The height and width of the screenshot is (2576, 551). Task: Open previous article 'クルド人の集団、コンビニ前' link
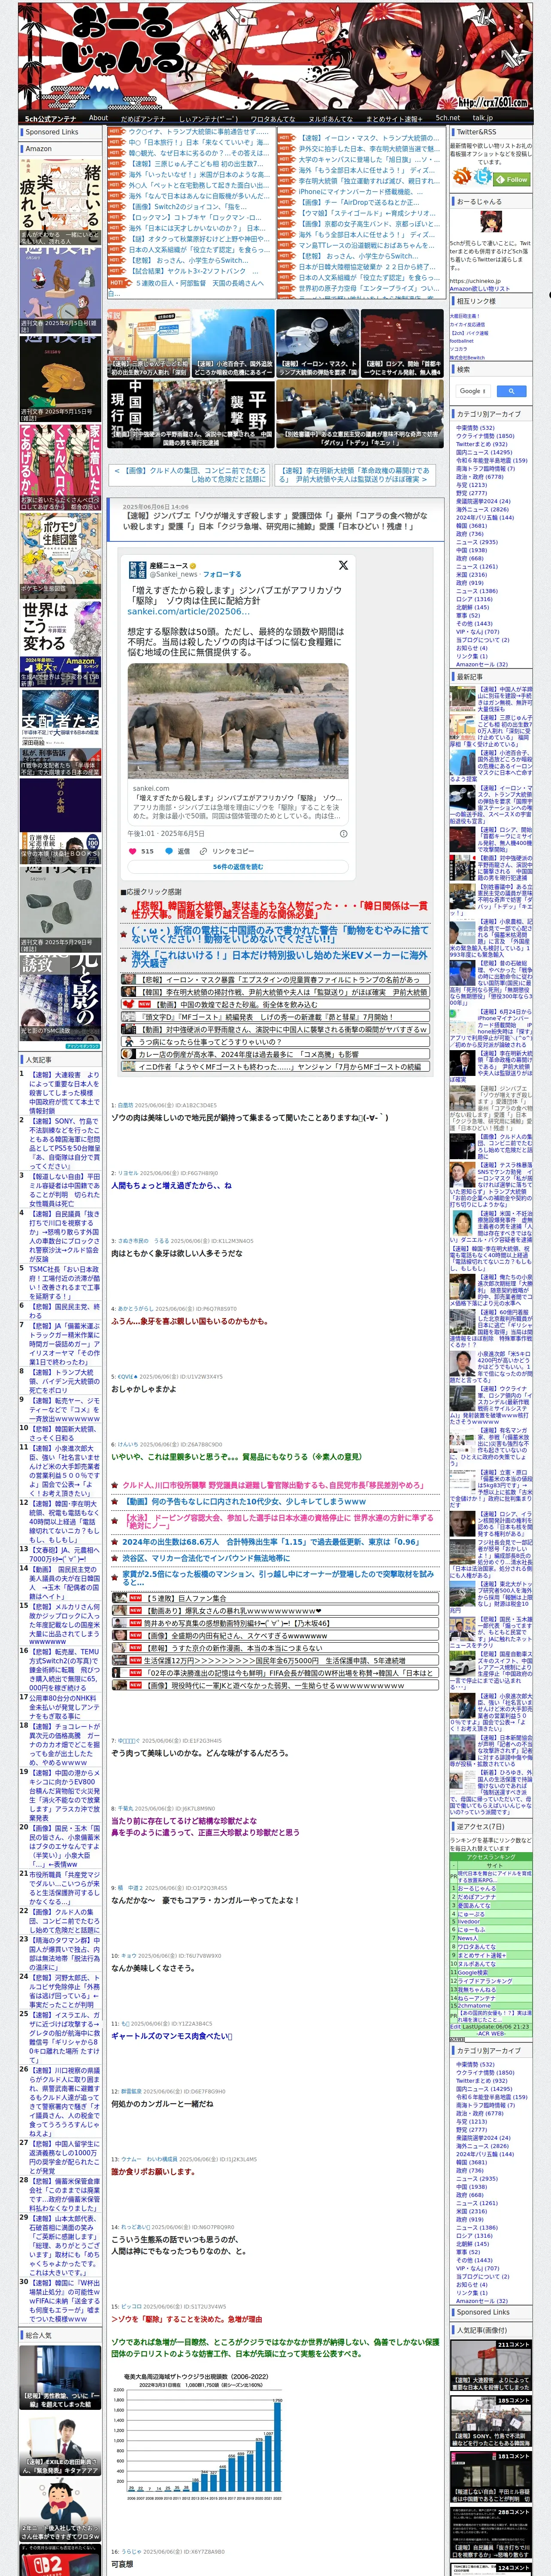[190, 474]
